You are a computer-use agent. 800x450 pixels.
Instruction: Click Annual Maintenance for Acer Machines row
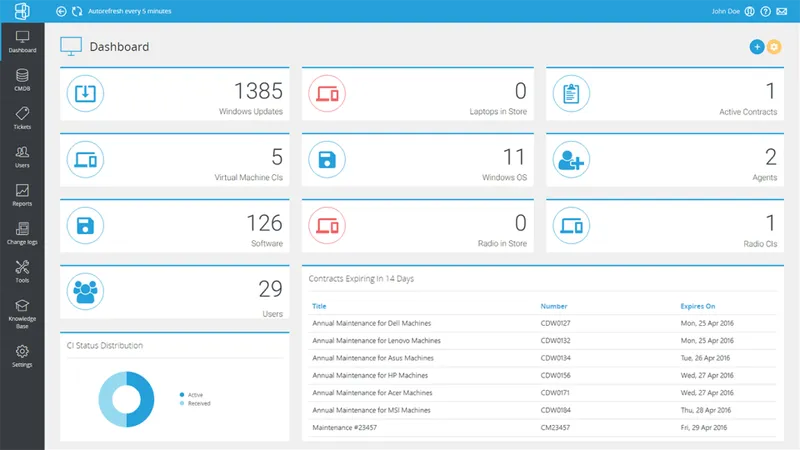point(542,392)
